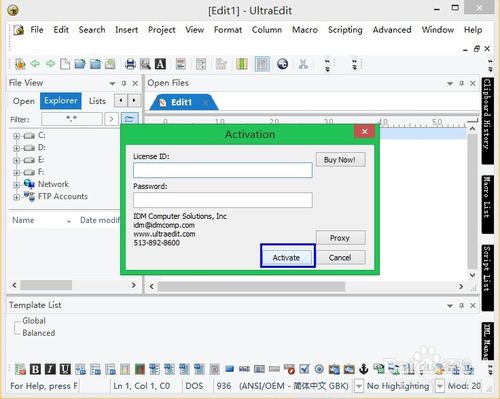The image size is (500, 399).
Task: Click the Proxy button
Action: point(340,238)
